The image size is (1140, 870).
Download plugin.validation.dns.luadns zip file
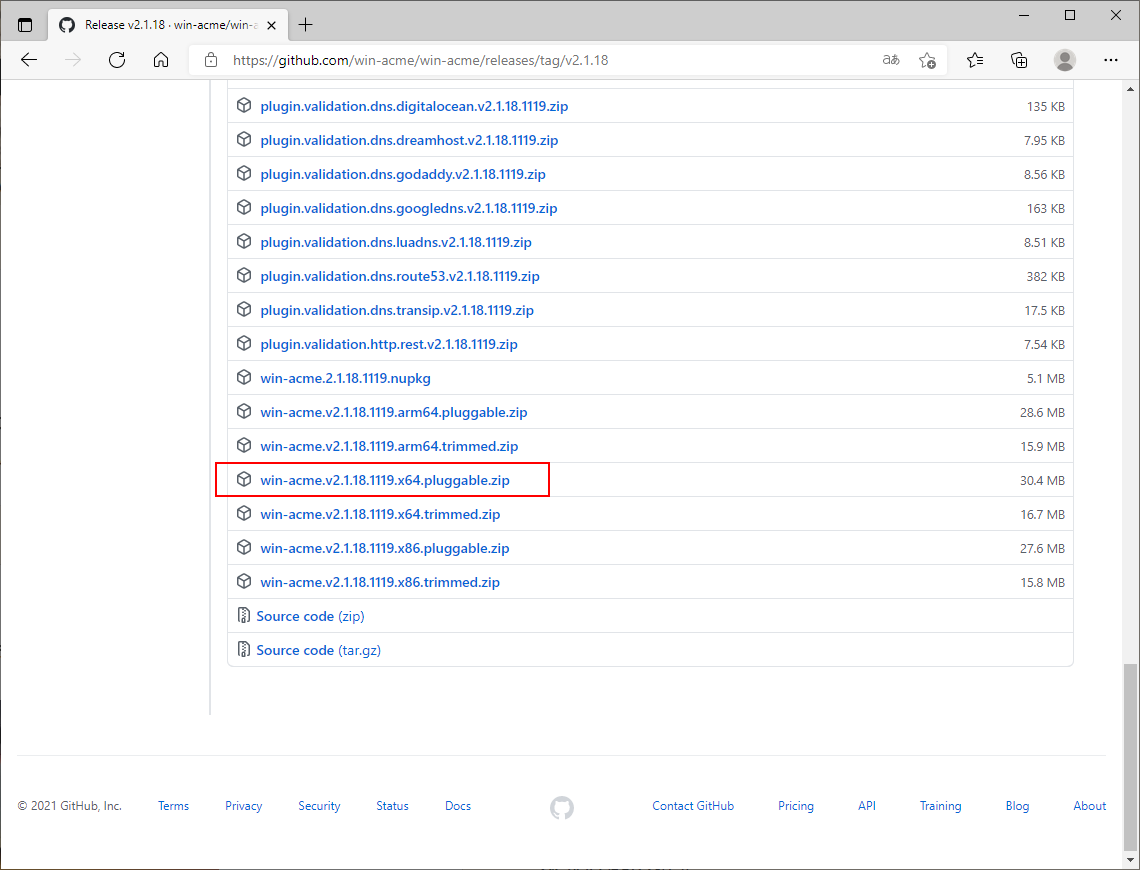tap(396, 242)
